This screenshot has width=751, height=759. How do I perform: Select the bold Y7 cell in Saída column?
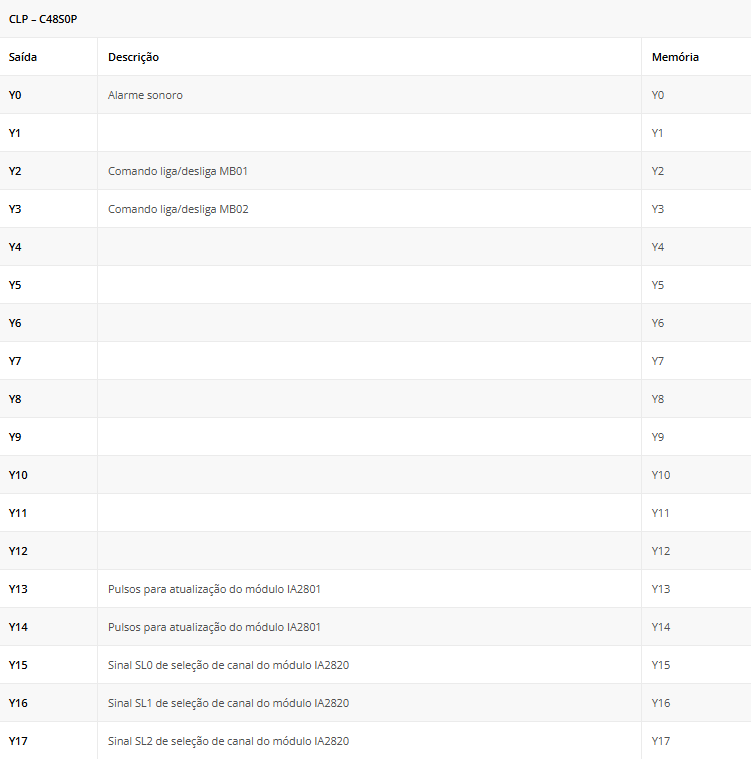pyautogui.click(x=15, y=361)
